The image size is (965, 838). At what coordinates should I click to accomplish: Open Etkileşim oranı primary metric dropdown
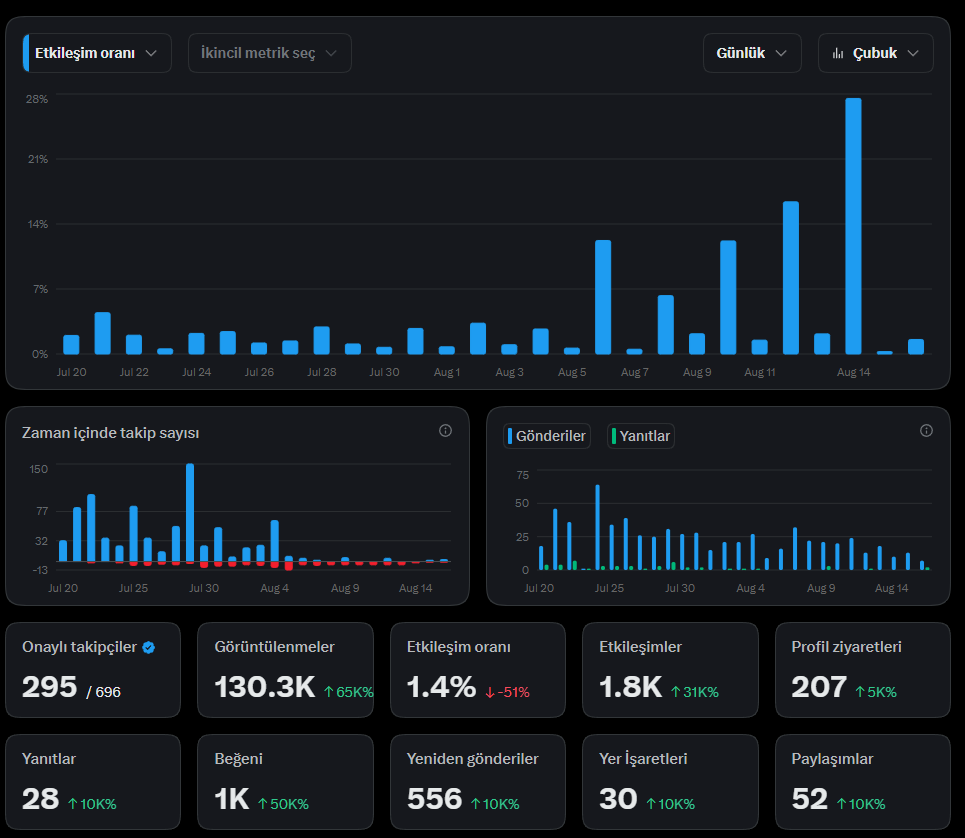97,54
